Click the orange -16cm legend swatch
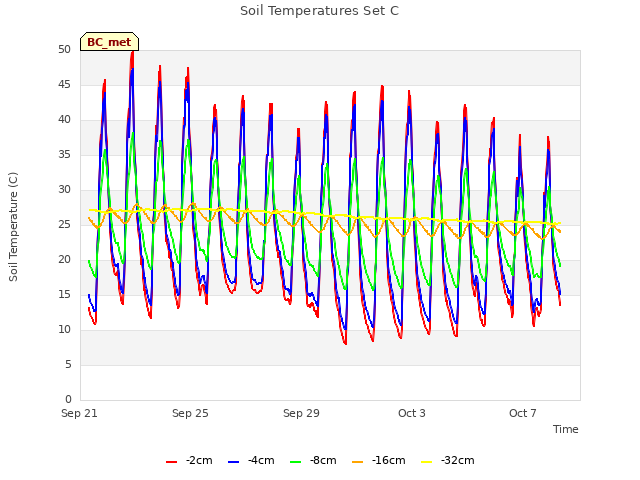Viewport: 640px width, 480px height. tap(358, 462)
